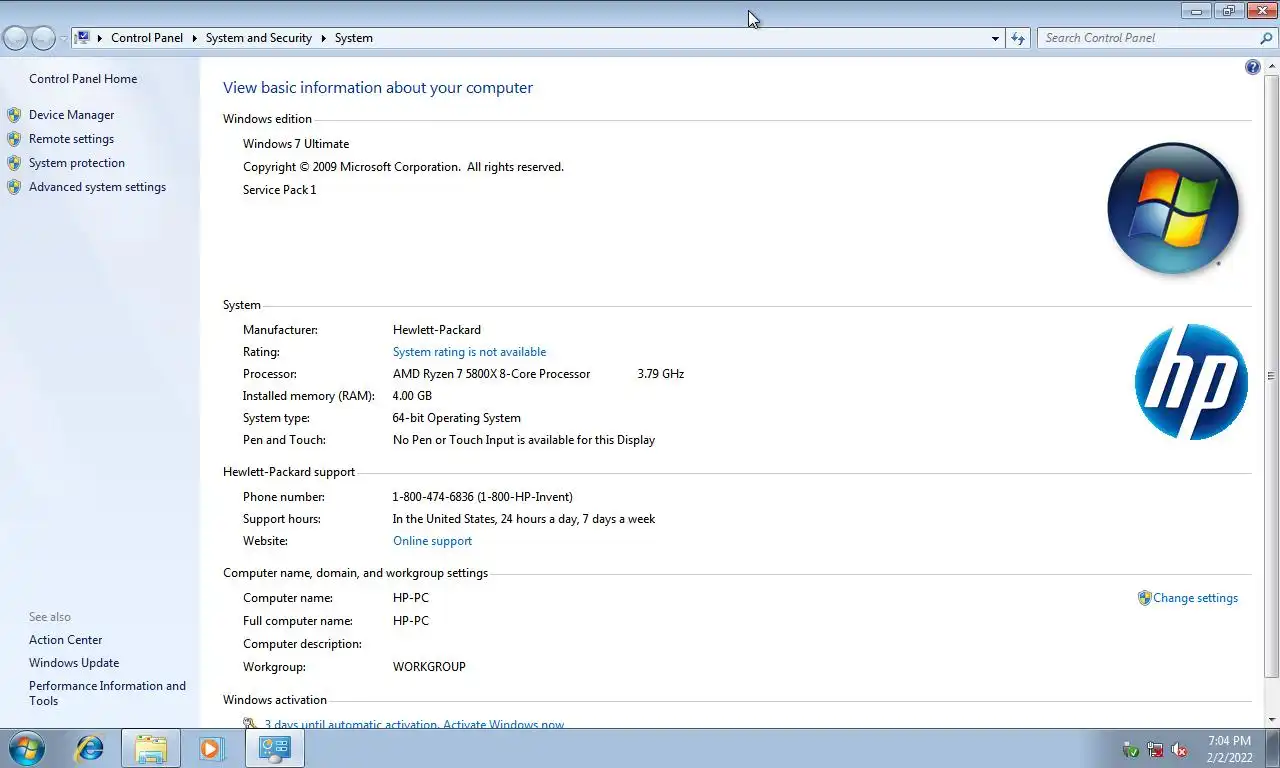1280x768 pixels.
Task: Launch Internet Explorer from the taskbar
Action: pos(90,748)
